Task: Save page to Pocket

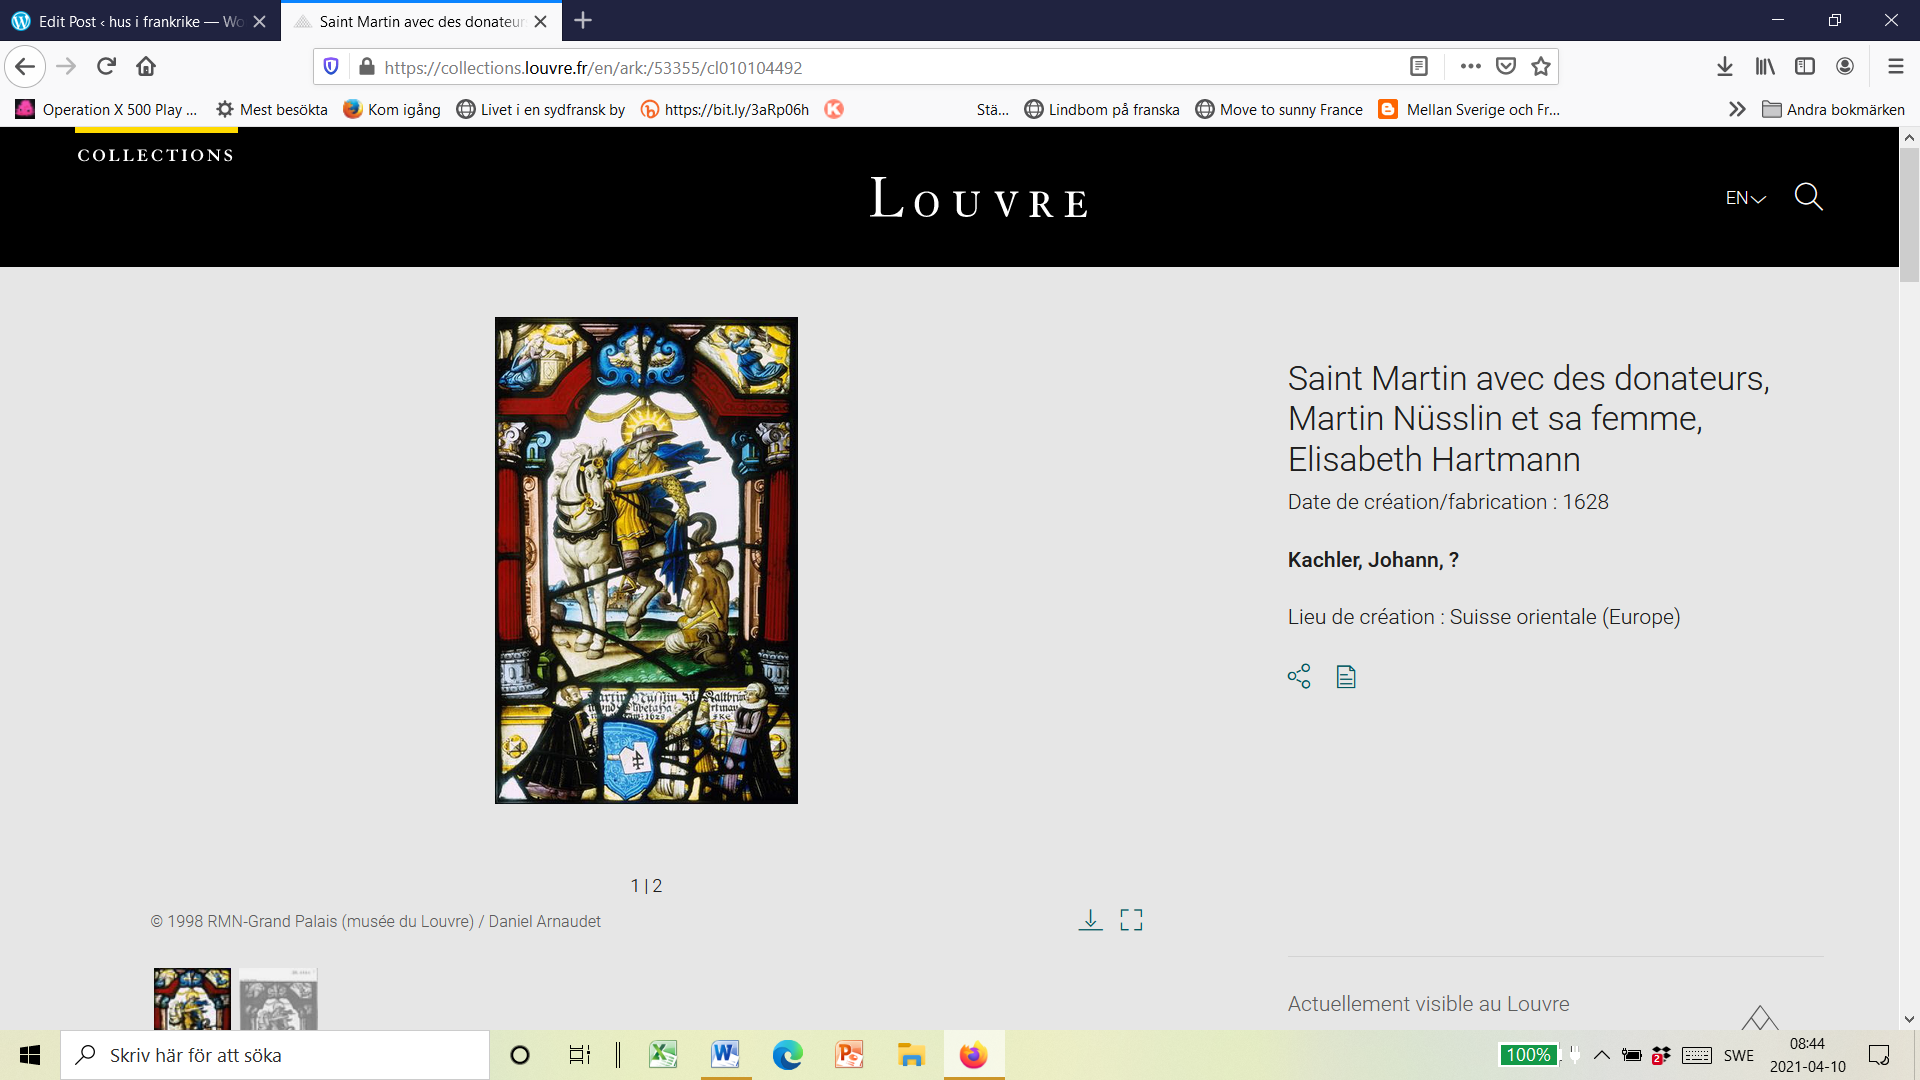Action: (x=1506, y=67)
